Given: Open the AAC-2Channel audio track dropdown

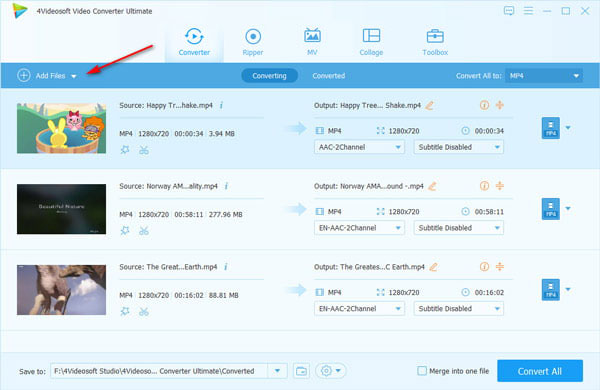Looking at the screenshot, I should [x=359, y=147].
